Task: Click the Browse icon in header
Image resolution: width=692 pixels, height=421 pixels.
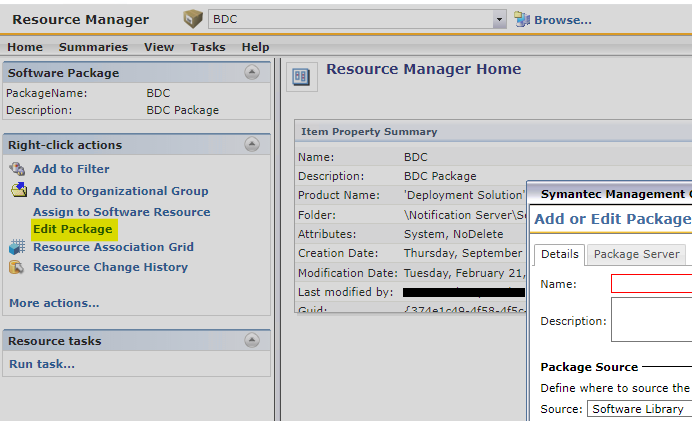Action: pos(522,19)
